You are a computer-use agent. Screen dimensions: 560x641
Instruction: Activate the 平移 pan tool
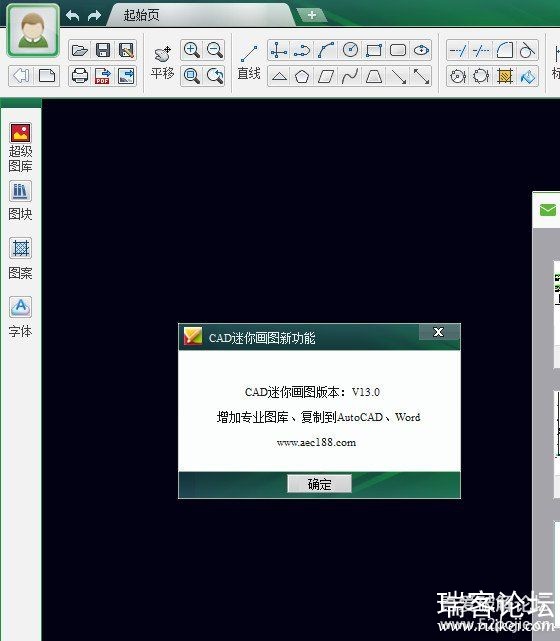(x=162, y=63)
